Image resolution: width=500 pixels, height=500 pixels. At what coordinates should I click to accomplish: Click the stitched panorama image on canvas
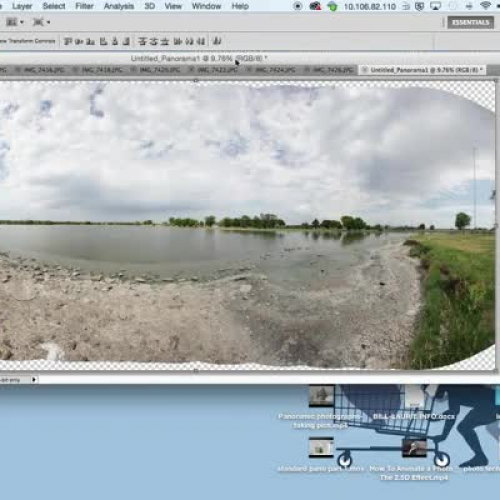pyautogui.click(x=247, y=225)
